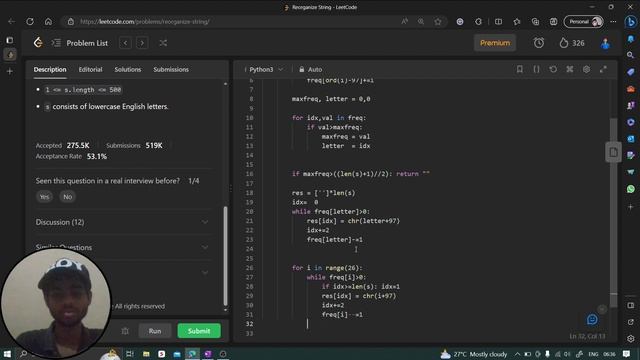The height and width of the screenshot is (360, 640).
Task: Toggle split screen icon in browser toolbar
Action: coord(498,22)
